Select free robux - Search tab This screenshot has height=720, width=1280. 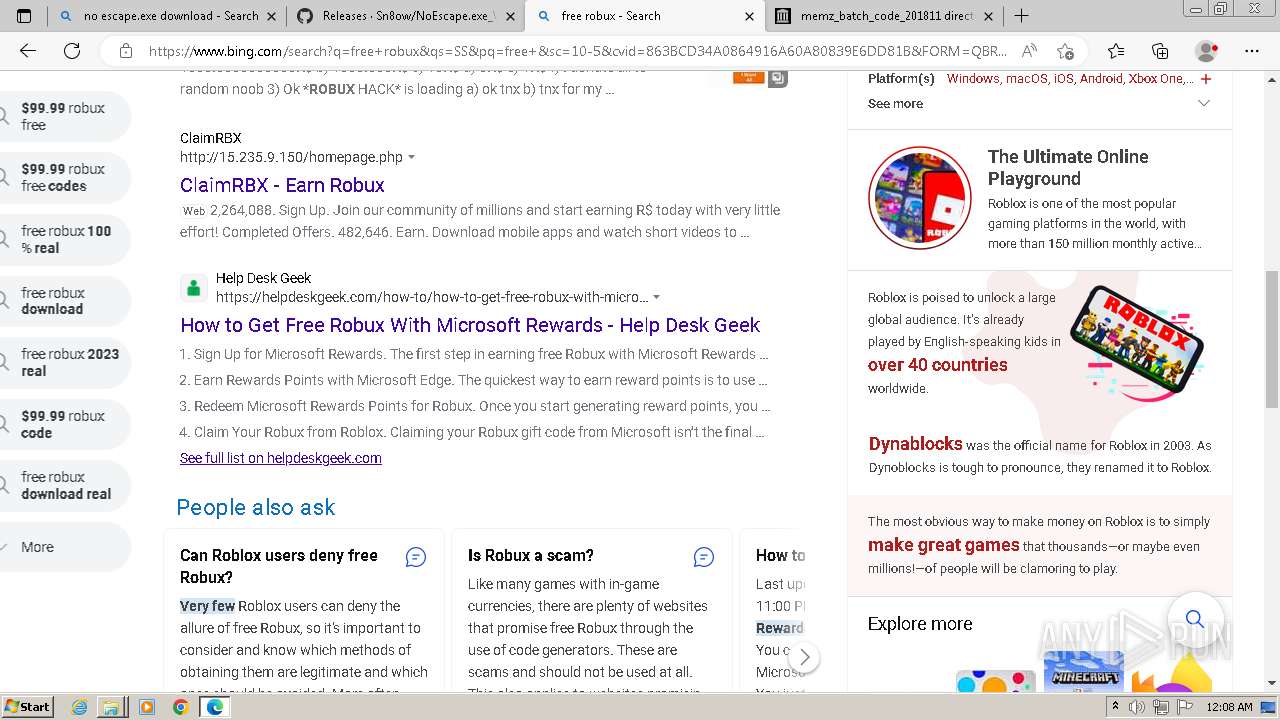click(x=645, y=16)
